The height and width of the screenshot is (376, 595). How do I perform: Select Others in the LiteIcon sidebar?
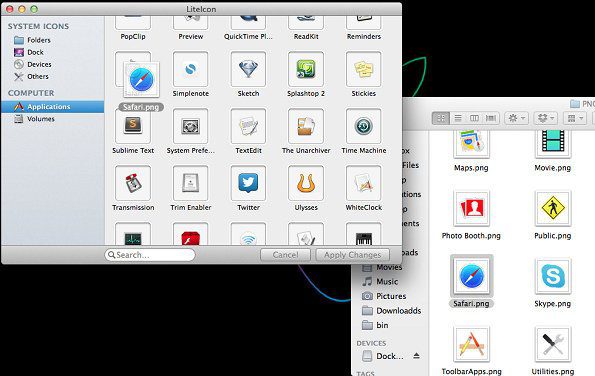click(31, 76)
